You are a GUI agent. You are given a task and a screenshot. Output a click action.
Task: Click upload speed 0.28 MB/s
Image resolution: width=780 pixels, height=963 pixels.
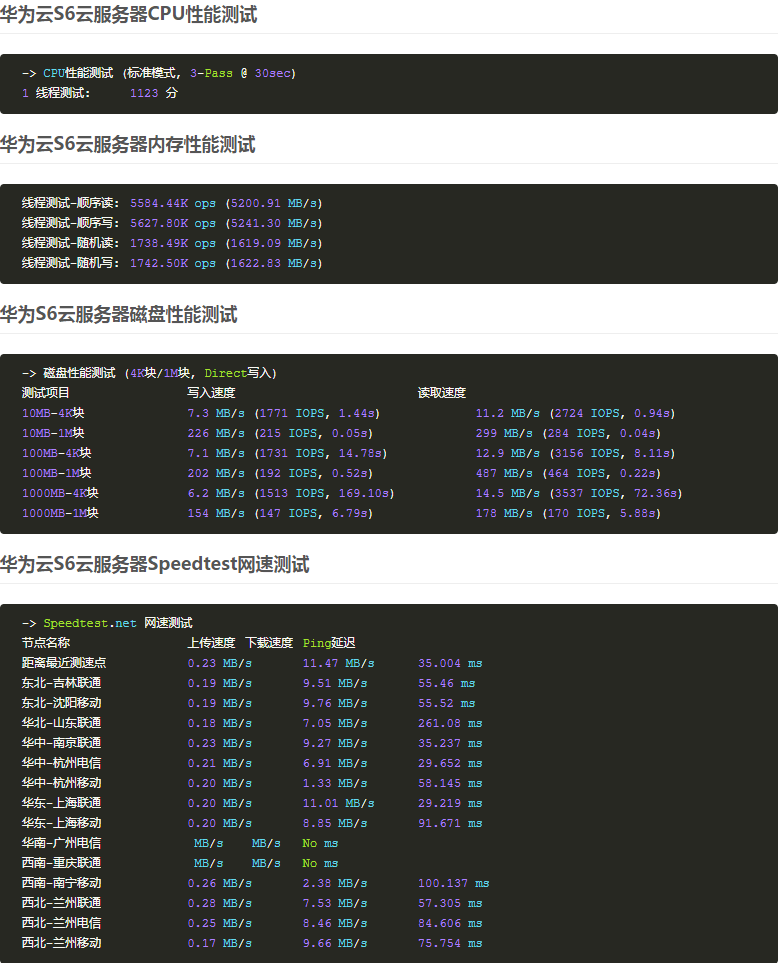(x=219, y=903)
